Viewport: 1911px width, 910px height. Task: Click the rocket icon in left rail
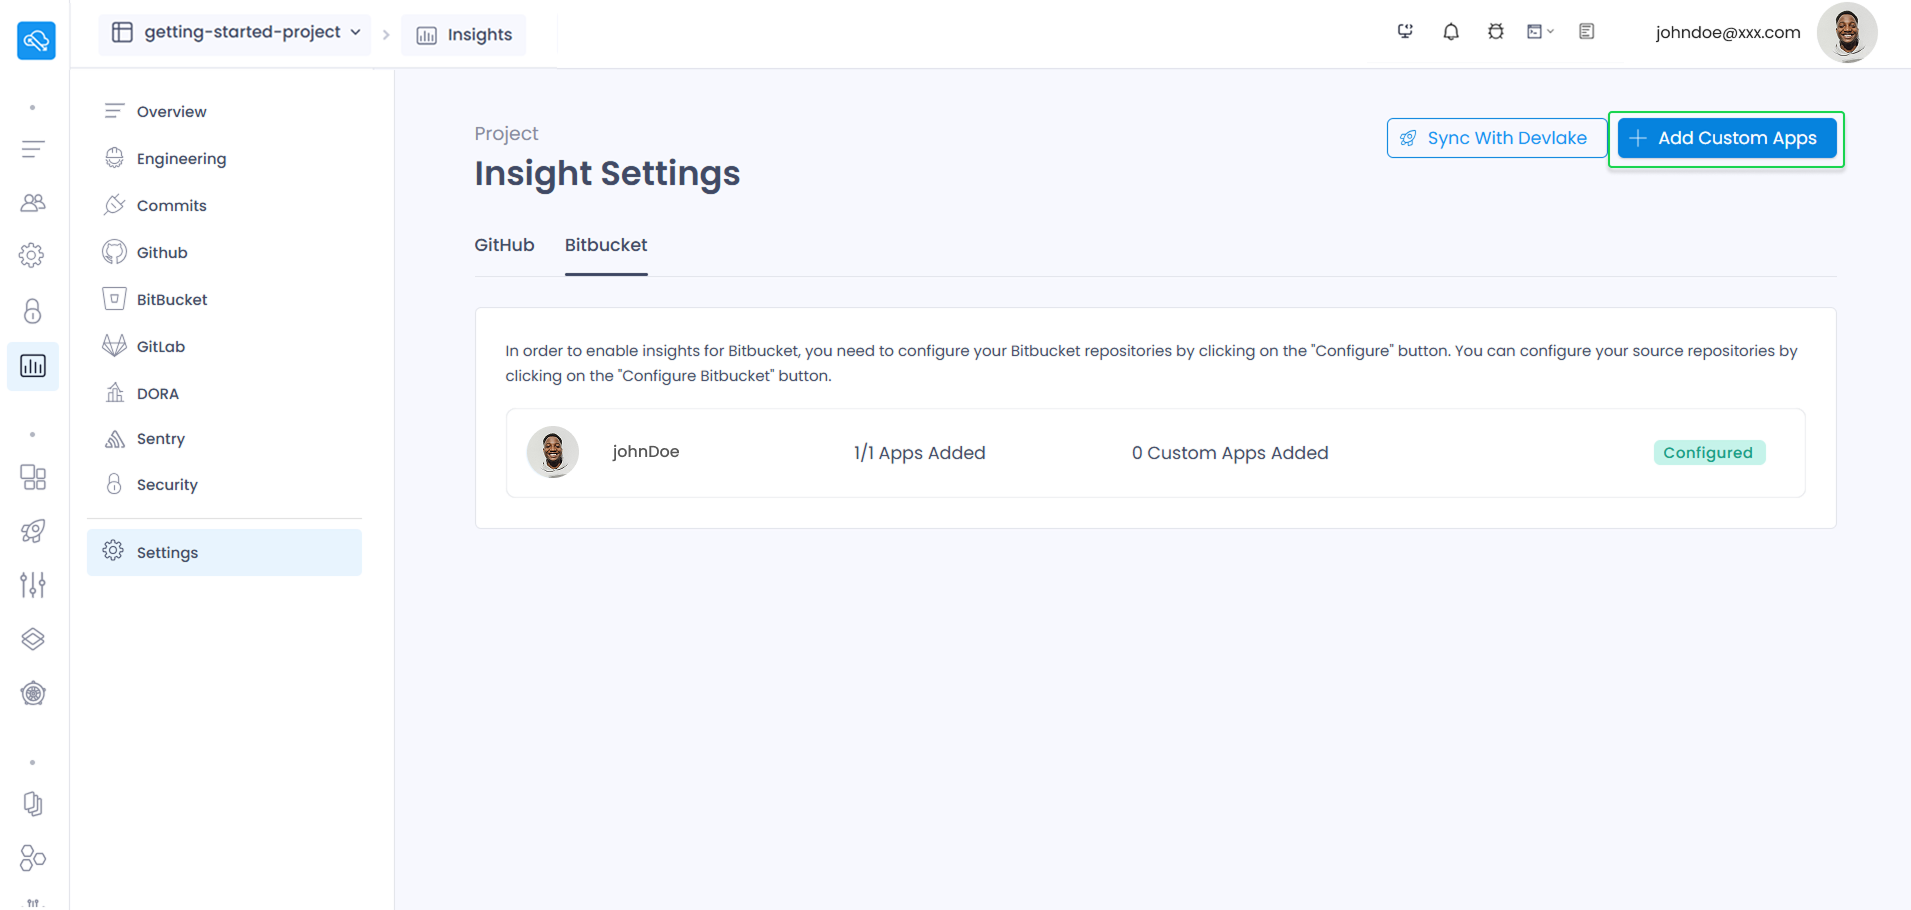tap(33, 531)
